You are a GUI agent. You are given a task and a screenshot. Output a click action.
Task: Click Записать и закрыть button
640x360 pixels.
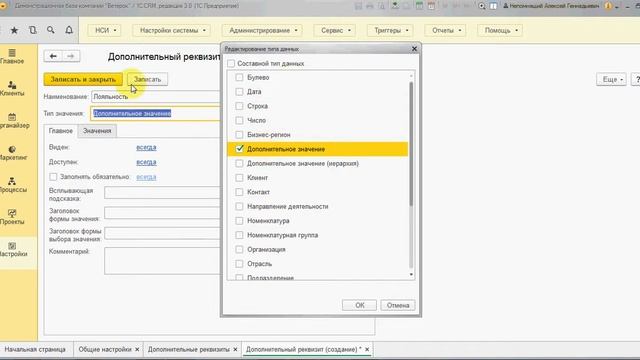pyautogui.click(x=83, y=79)
